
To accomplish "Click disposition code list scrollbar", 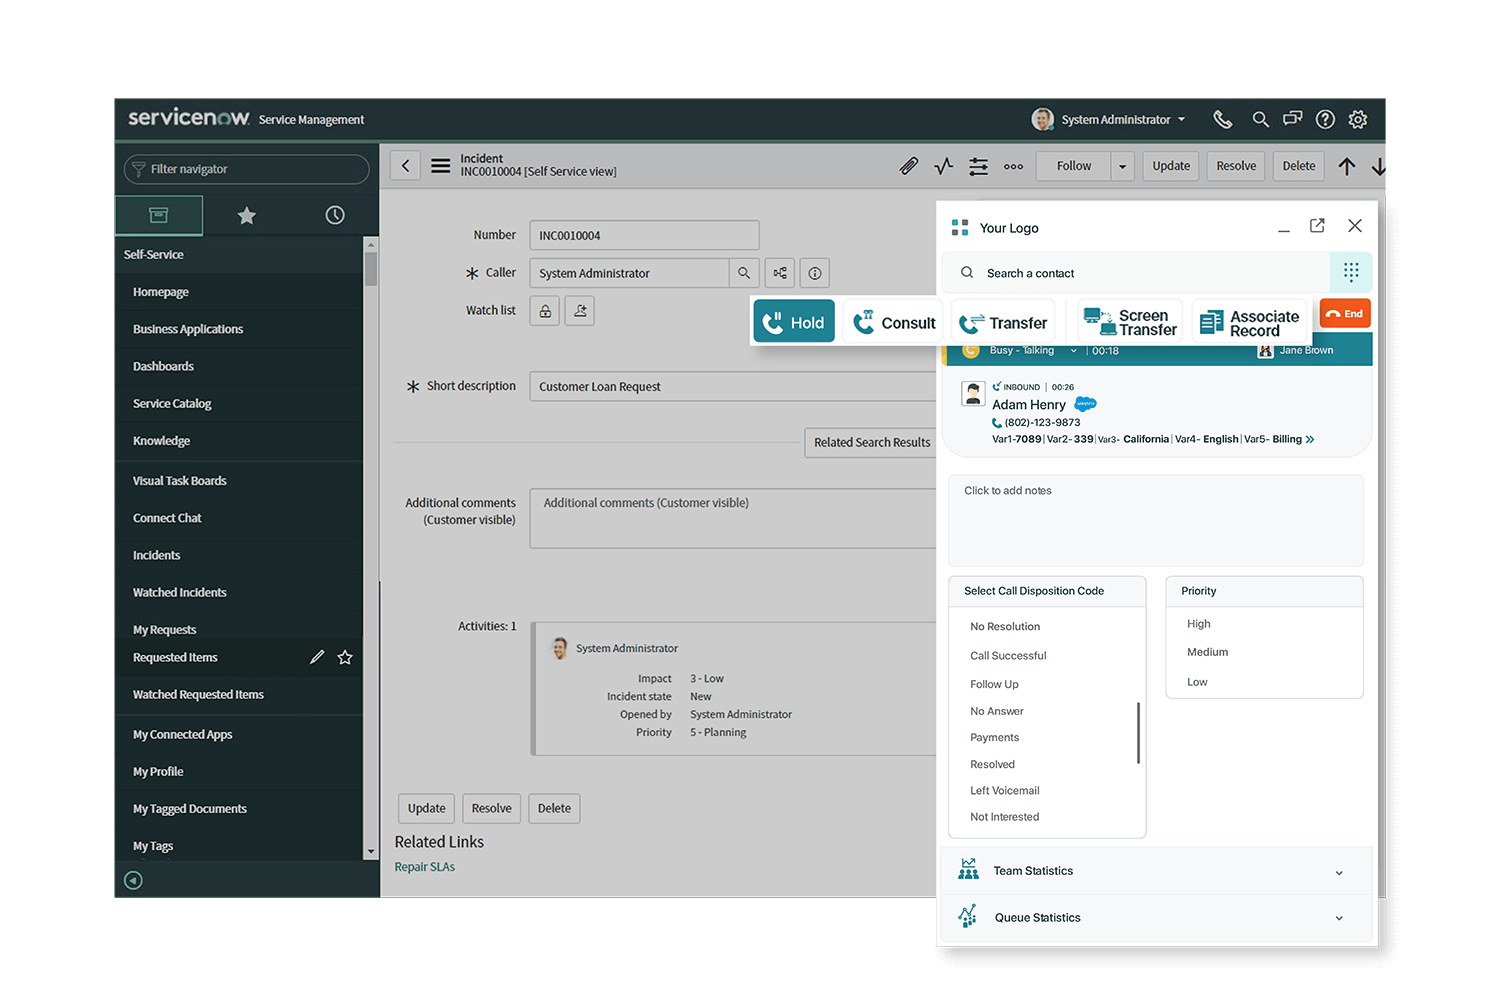I will (1138, 733).
